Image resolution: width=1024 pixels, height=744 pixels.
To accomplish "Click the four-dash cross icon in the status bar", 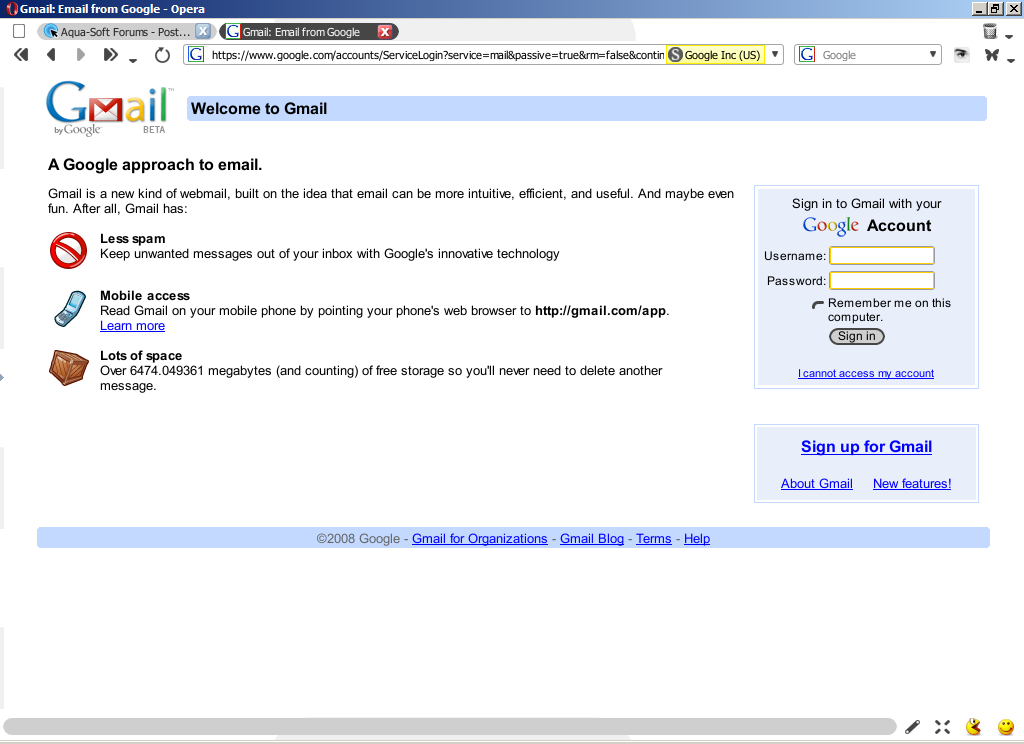I will [942, 726].
